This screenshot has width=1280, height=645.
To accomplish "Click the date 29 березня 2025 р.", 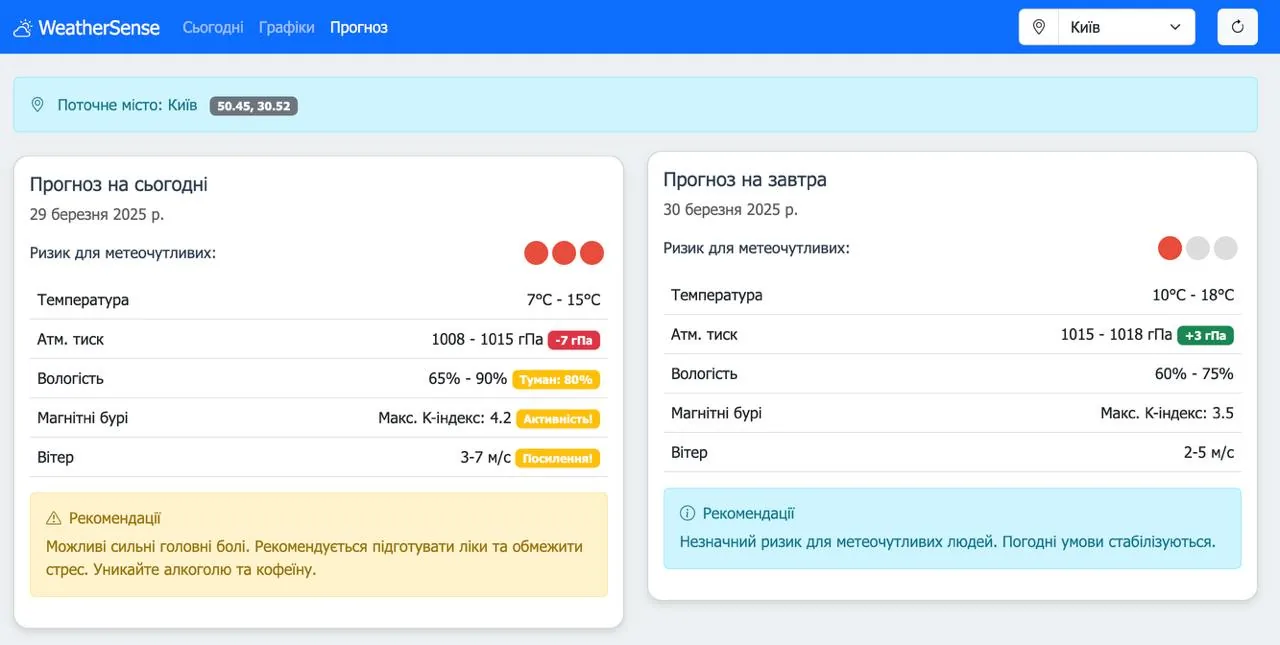I will click(x=97, y=214).
